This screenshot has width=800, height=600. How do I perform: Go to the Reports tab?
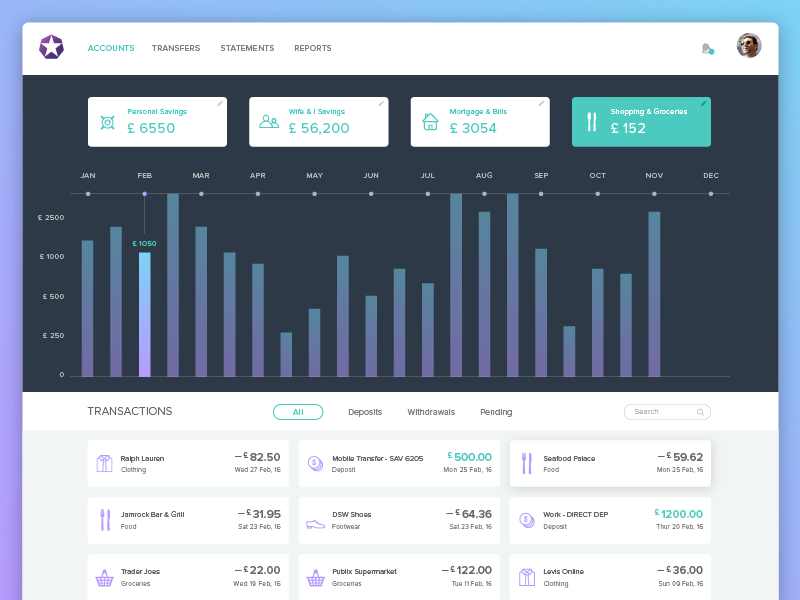tap(312, 48)
